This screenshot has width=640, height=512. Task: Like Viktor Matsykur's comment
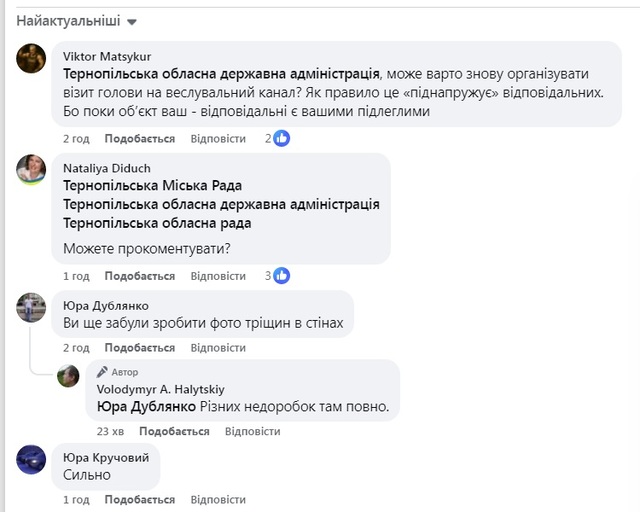point(139,139)
